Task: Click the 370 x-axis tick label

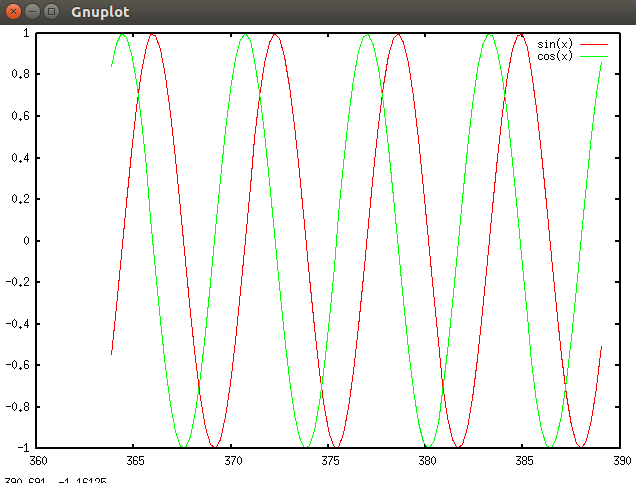Action: (x=233, y=461)
